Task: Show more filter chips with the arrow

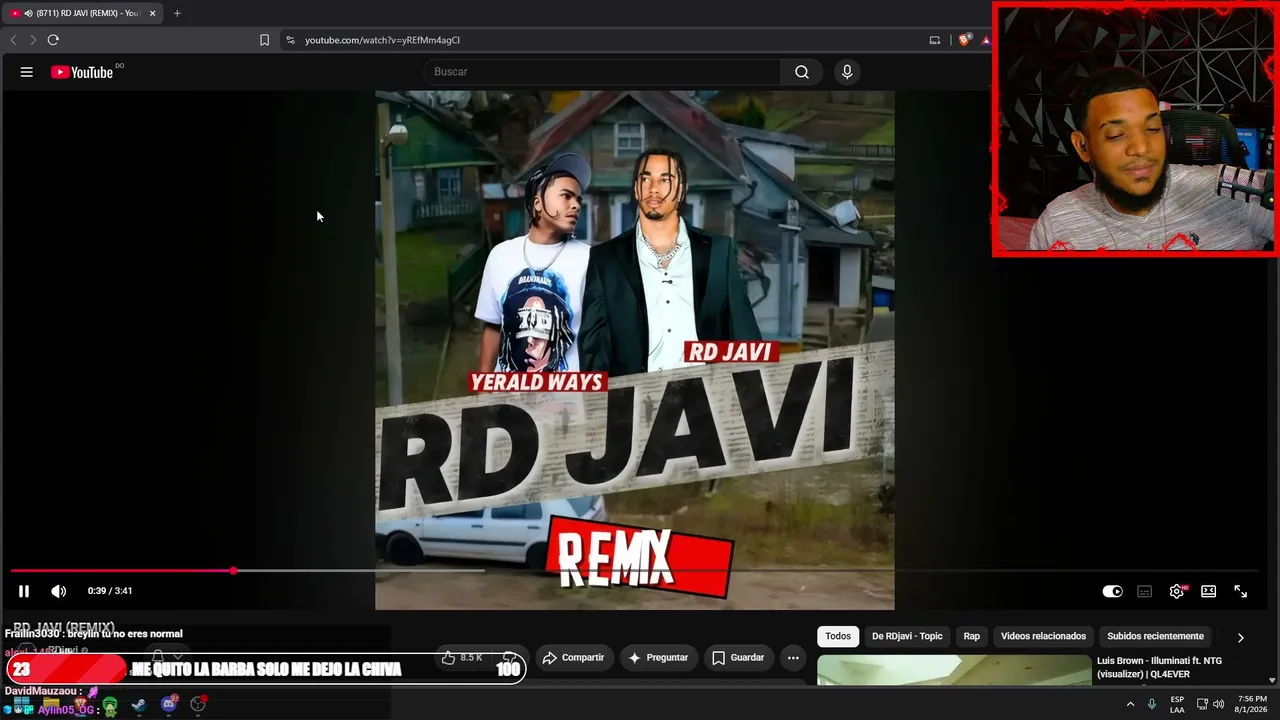Action: [1240, 637]
